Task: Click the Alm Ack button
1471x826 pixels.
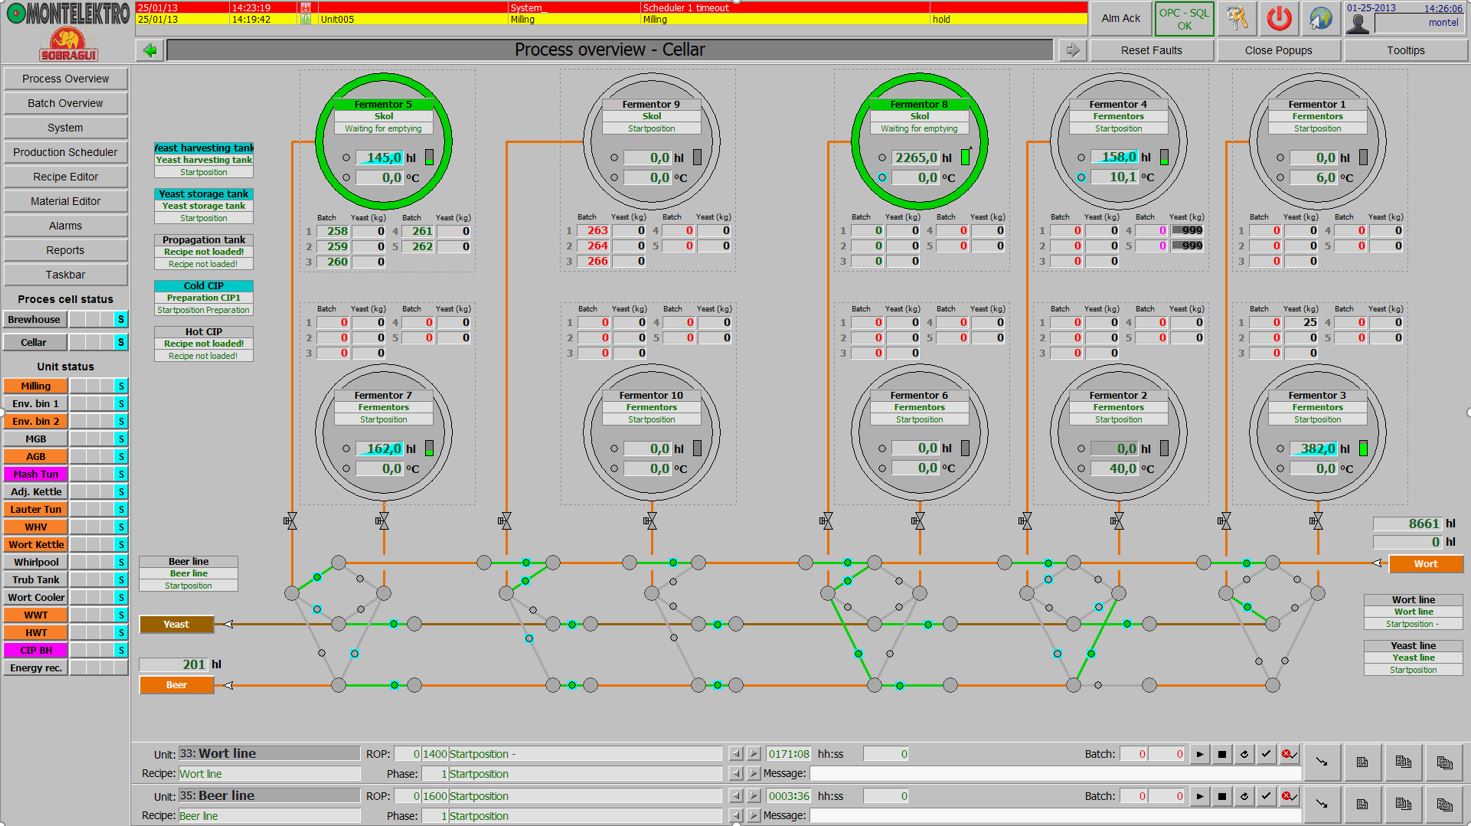Action: point(1120,18)
